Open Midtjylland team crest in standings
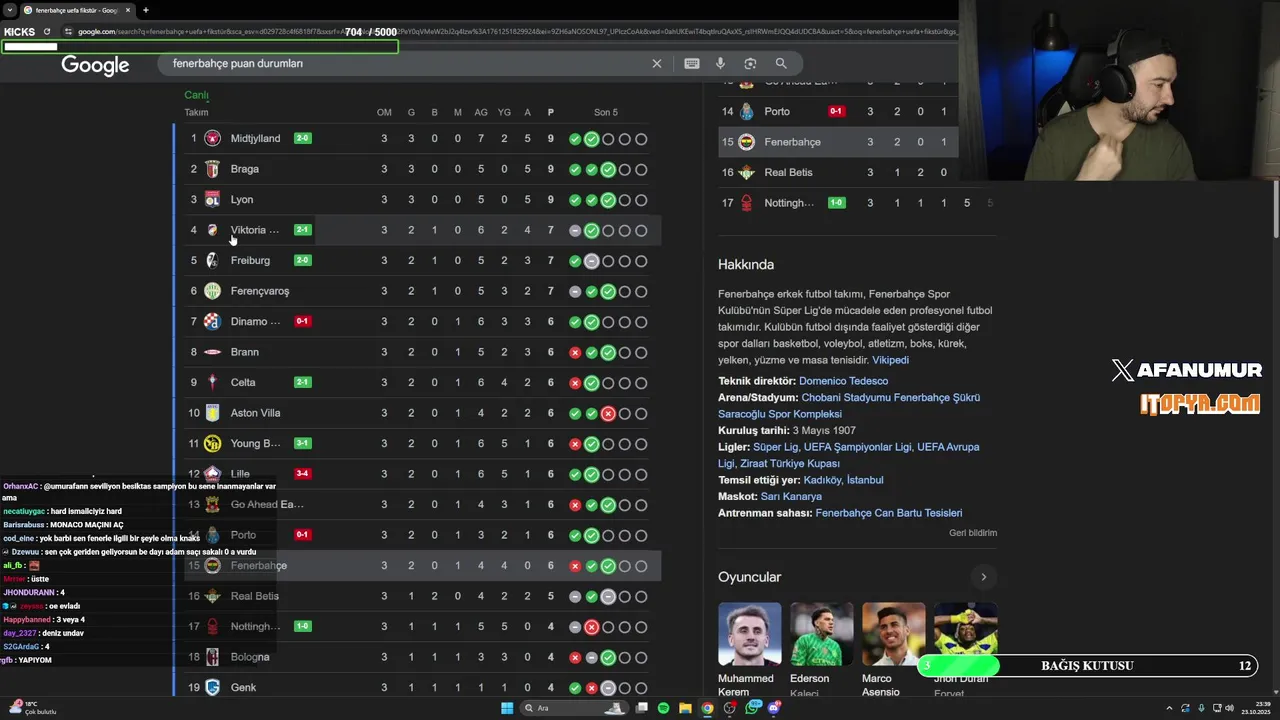The height and width of the screenshot is (720, 1280). 212,138
